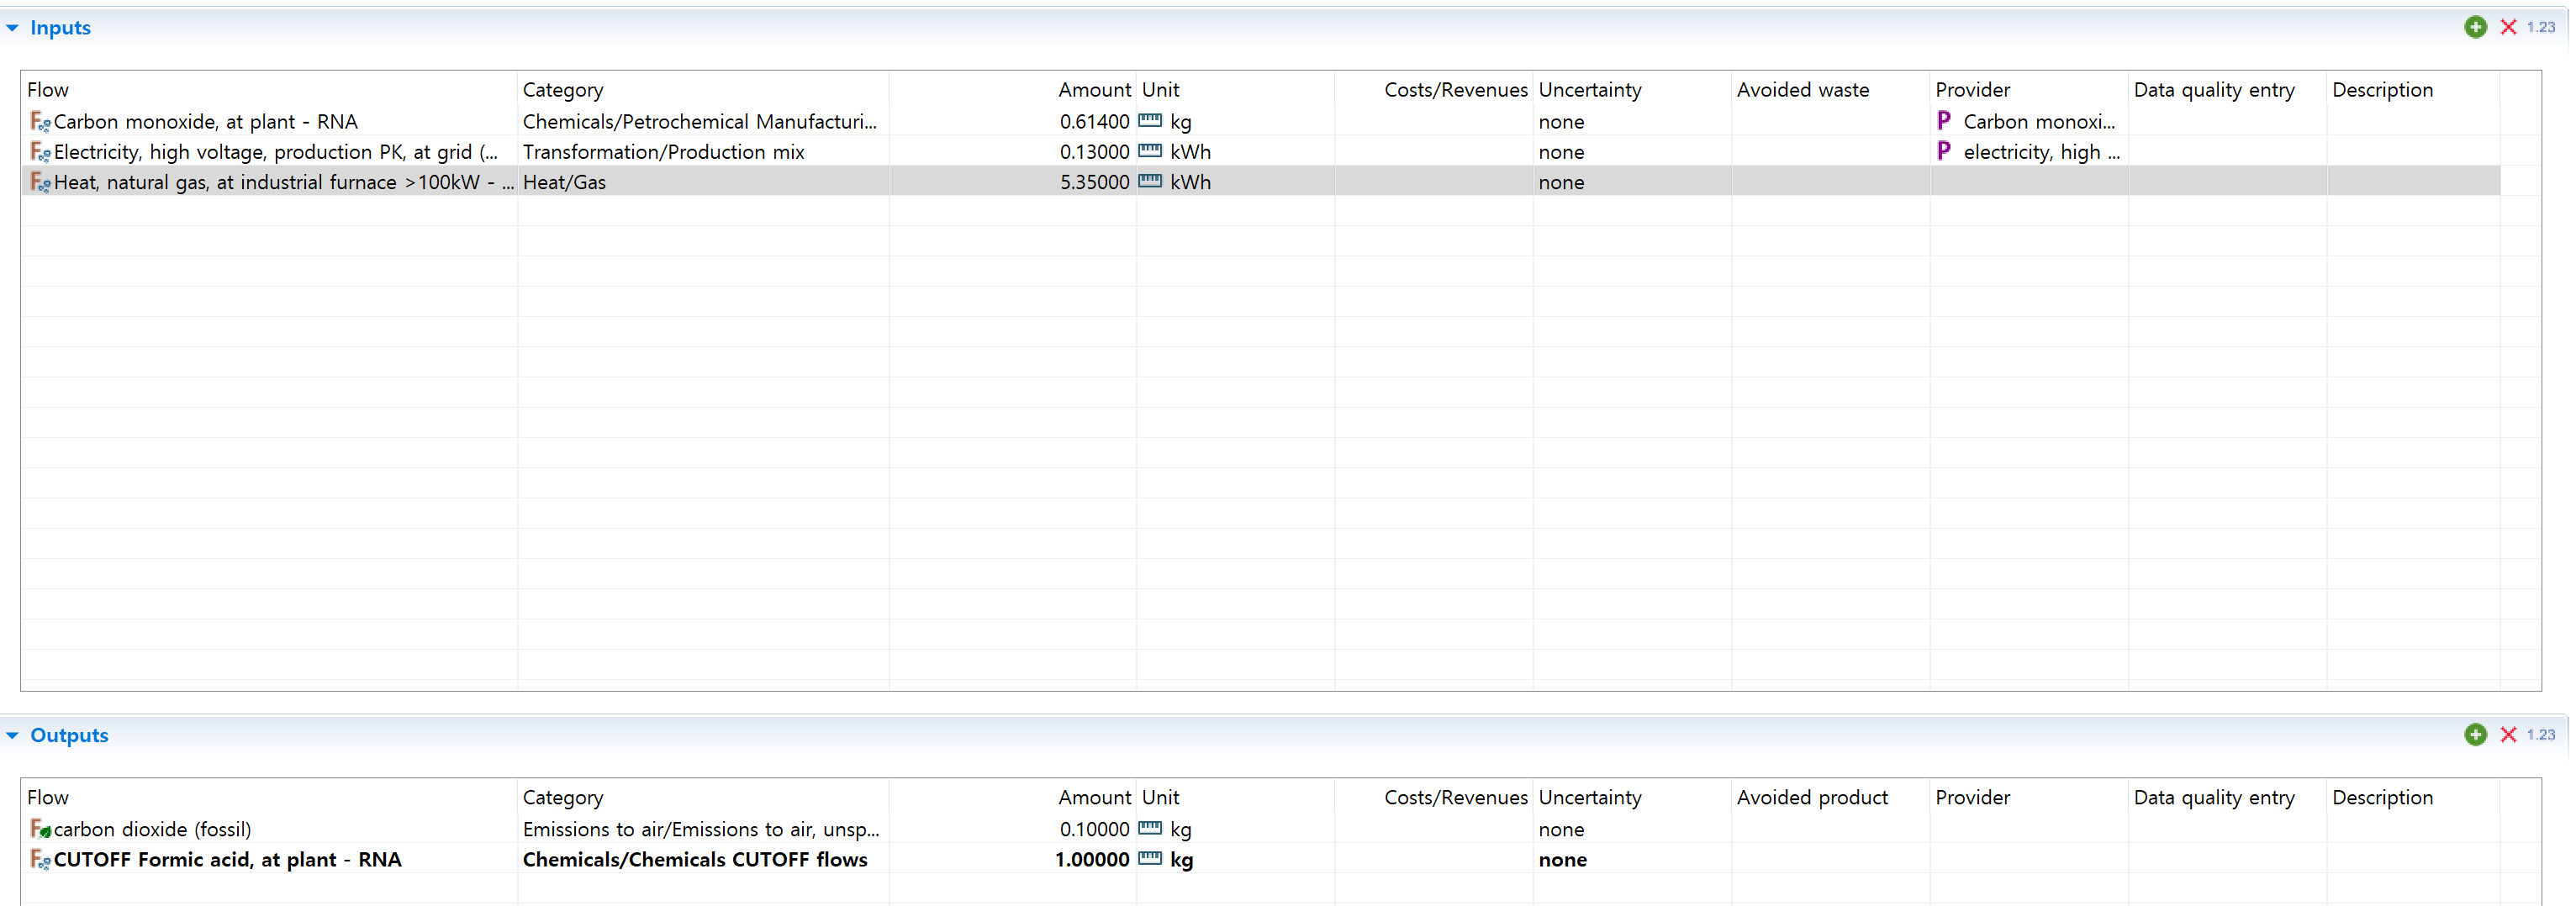Click the green plus icon in Inputs section
The width and height of the screenshot is (2576, 906).
tap(2475, 28)
